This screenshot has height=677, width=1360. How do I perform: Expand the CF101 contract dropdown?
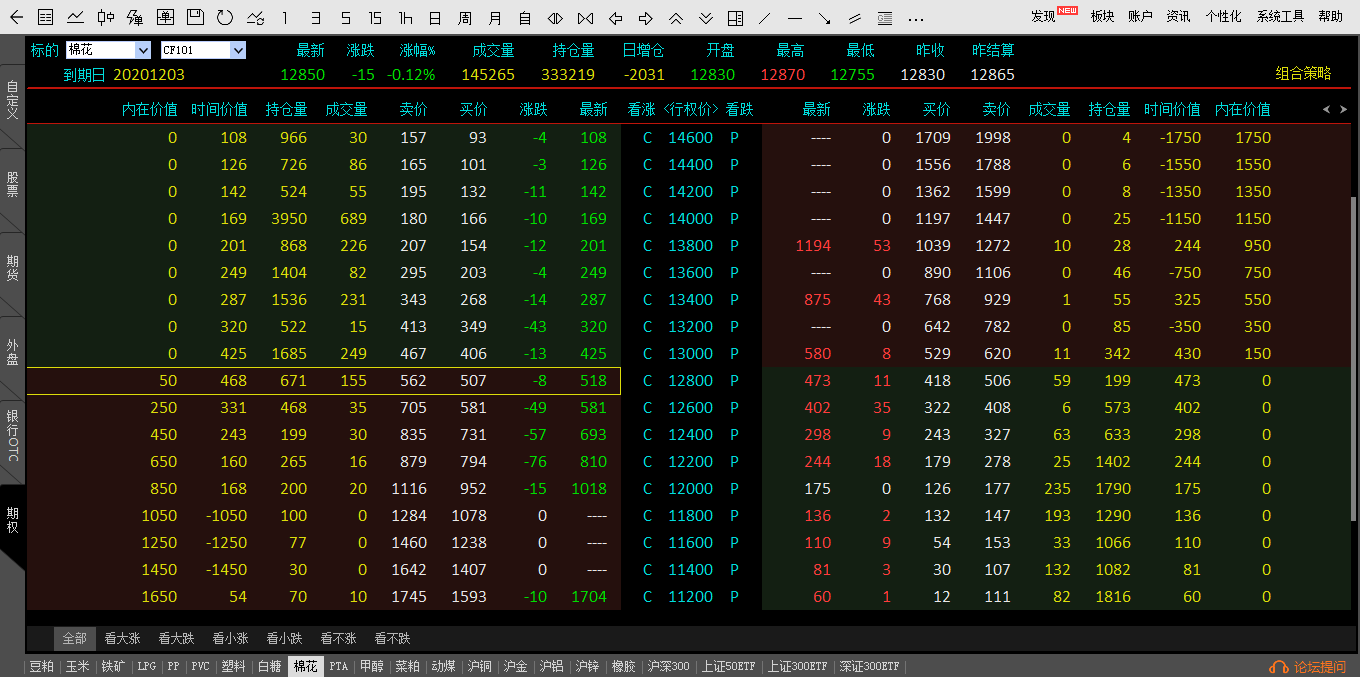coord(237,50)
